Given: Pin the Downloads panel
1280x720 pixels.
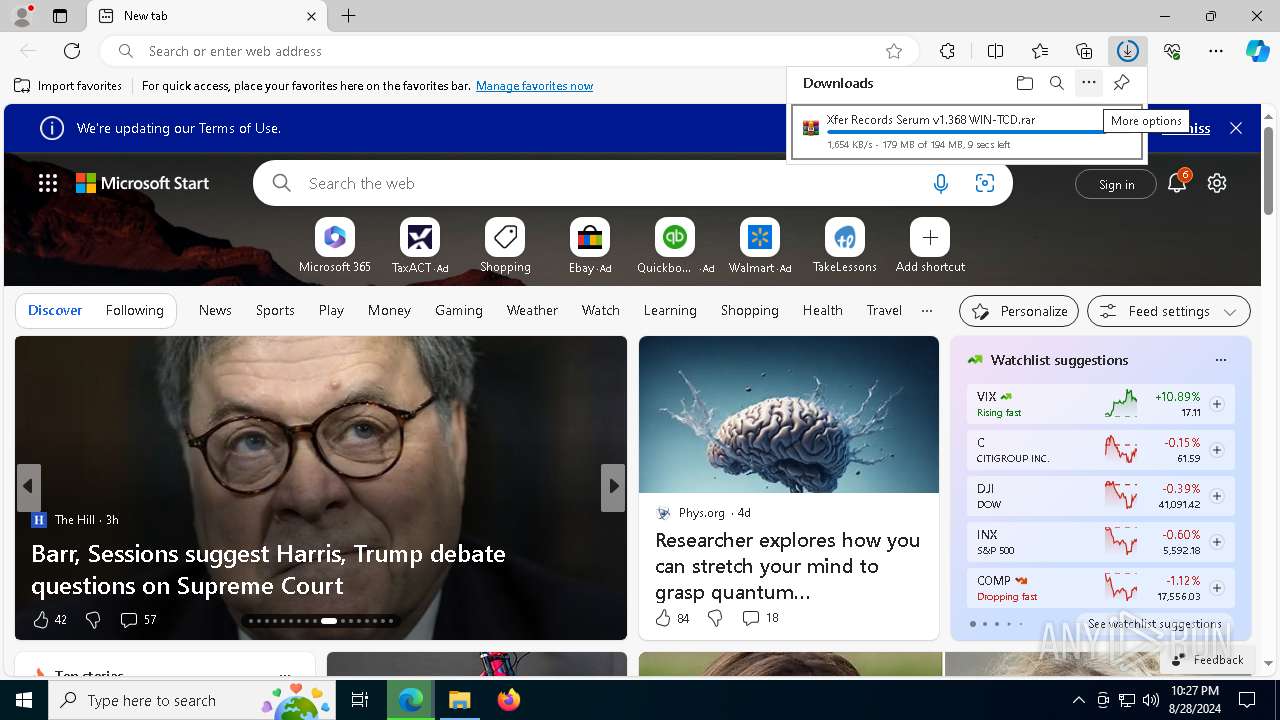Looking at the screenshot, I should click(x=1121, y=83).
